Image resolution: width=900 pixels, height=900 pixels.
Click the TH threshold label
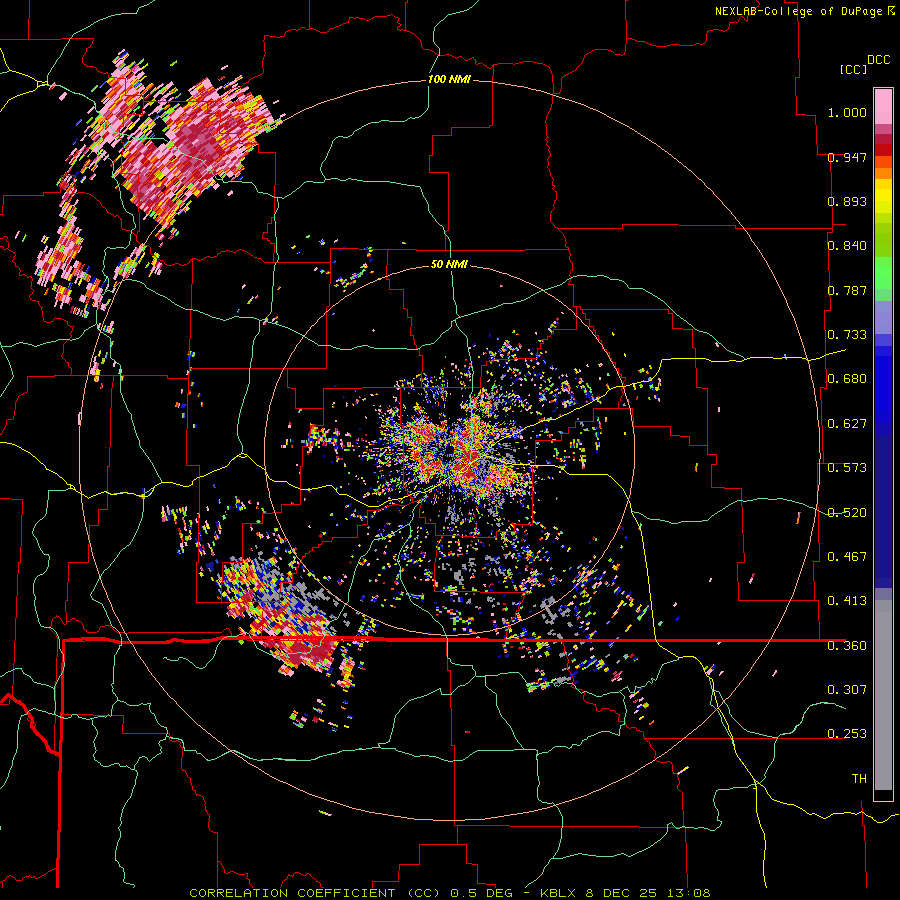tap(859, 779)
